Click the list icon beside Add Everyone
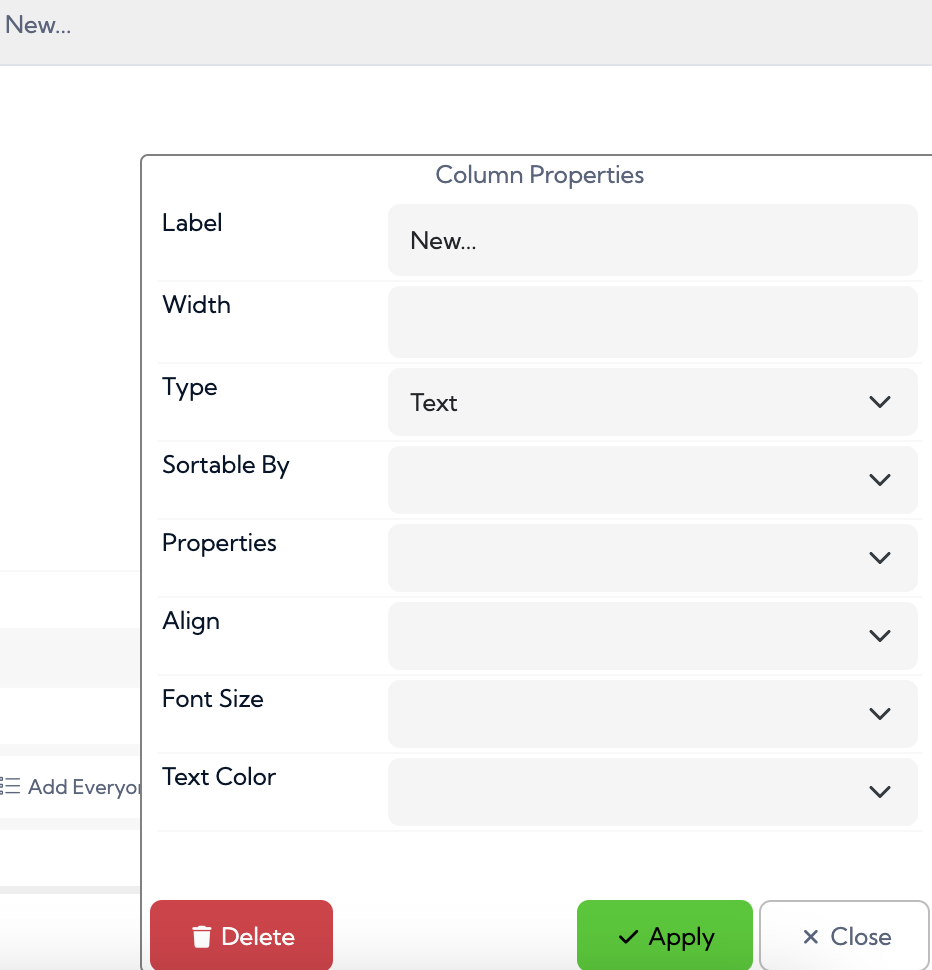 pyautogui.click(x=10, y=787)
